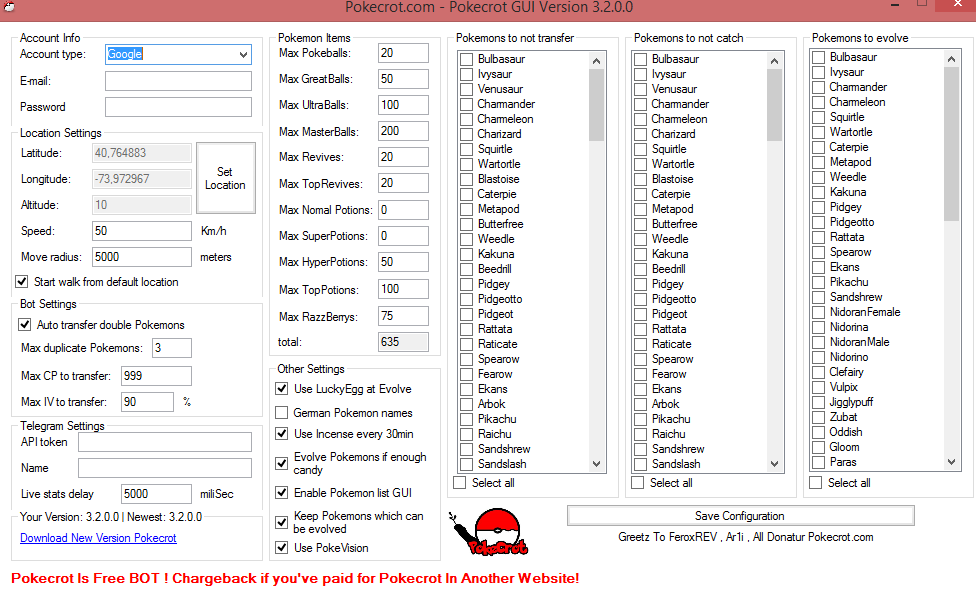Click not transfer list scroll up arrow
The width and height of the screenshot is (976, 589).
(596, 61)
